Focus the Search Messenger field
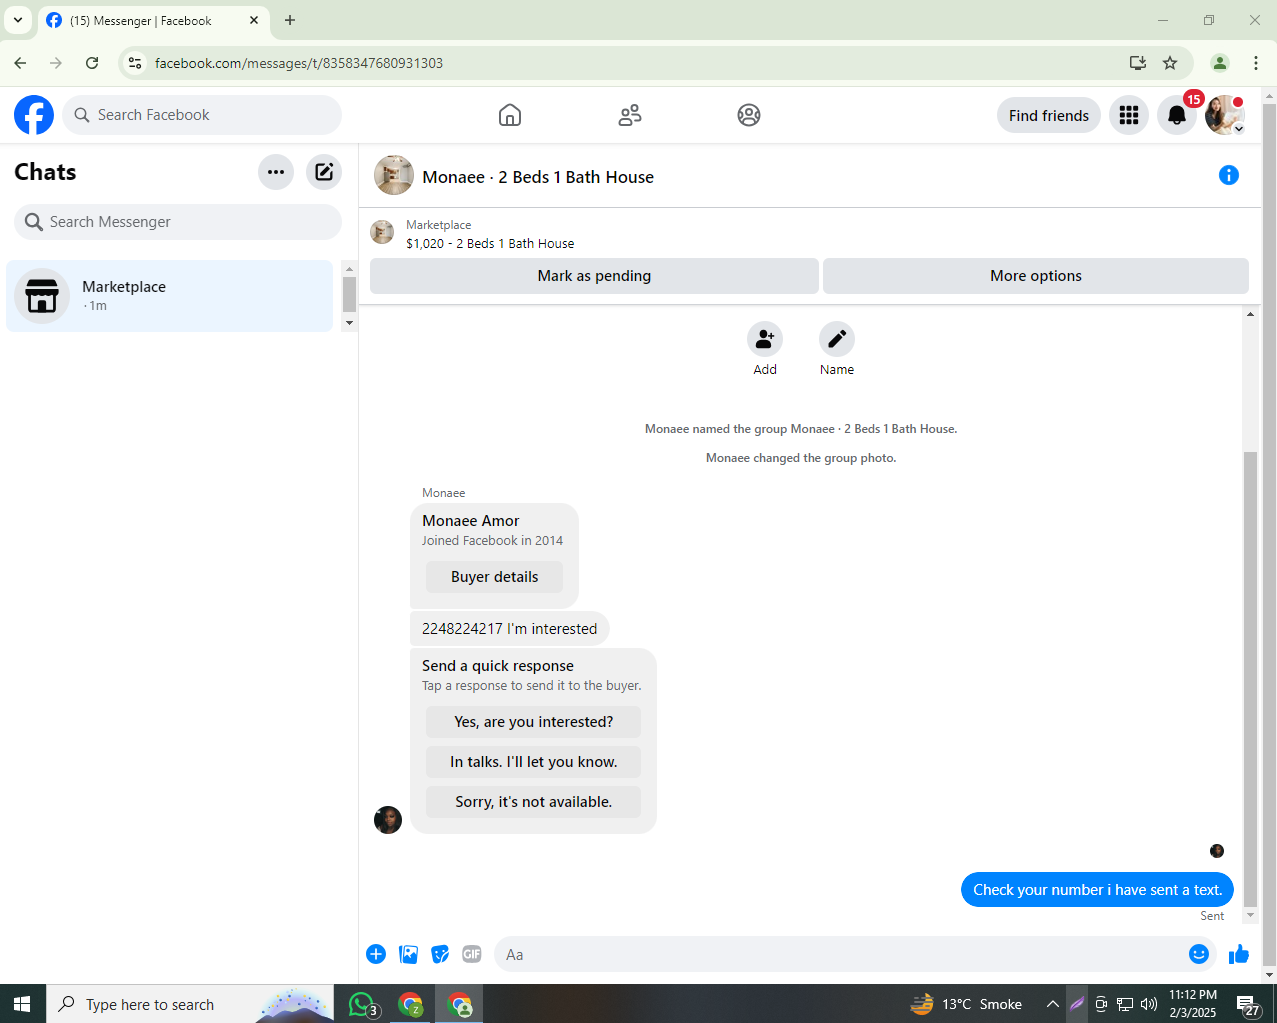1277x1023 pixels. [x=178, y=222]
